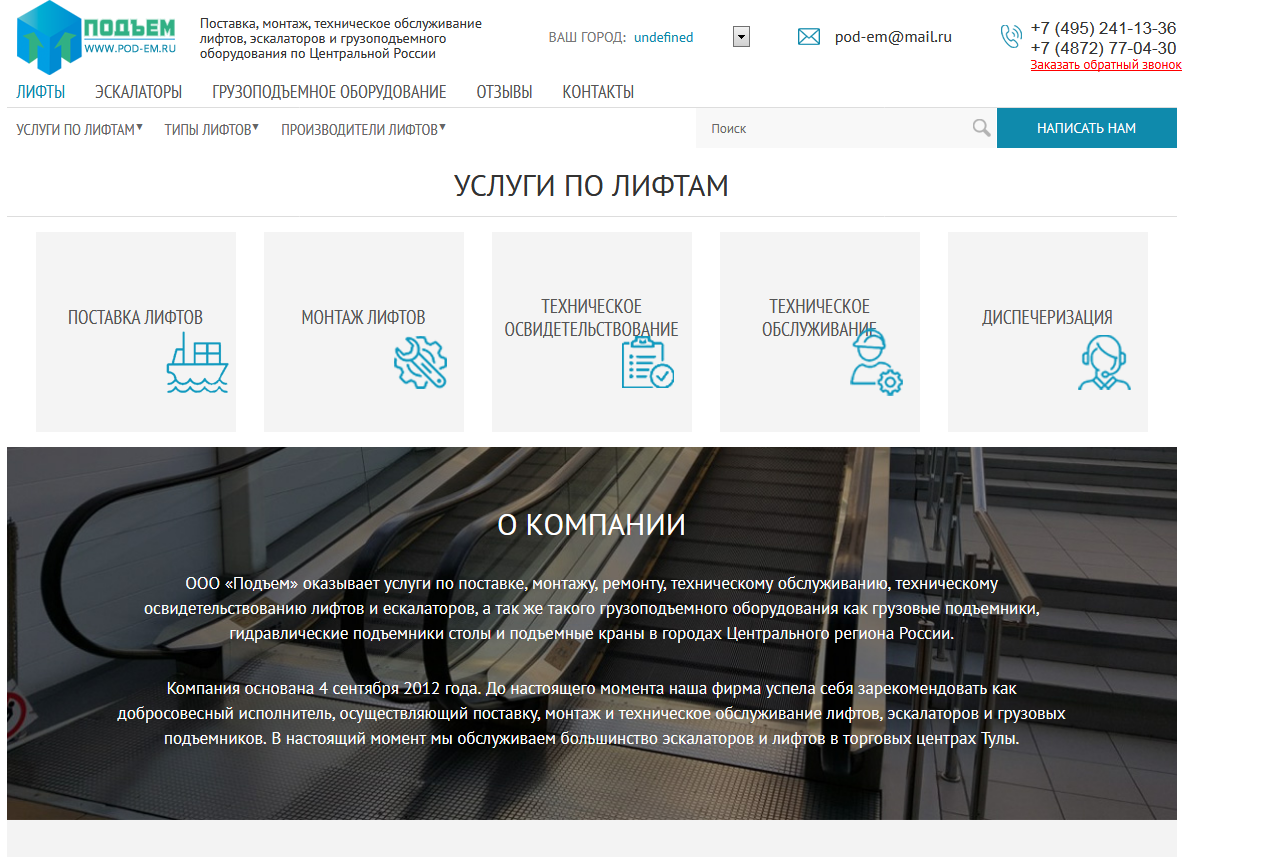The height and width of the screenshot is (857, 1264).
Task: Click the phone handset icon
Action: point(1011,37)
